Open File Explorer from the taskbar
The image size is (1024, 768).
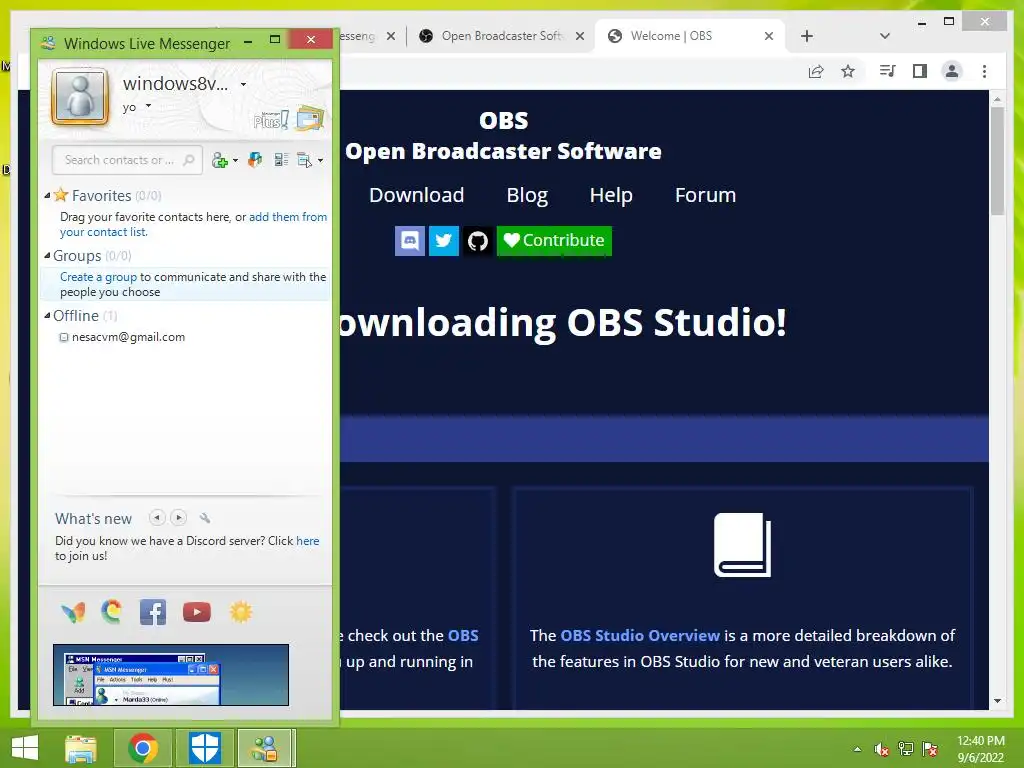[x=81, y=748]
